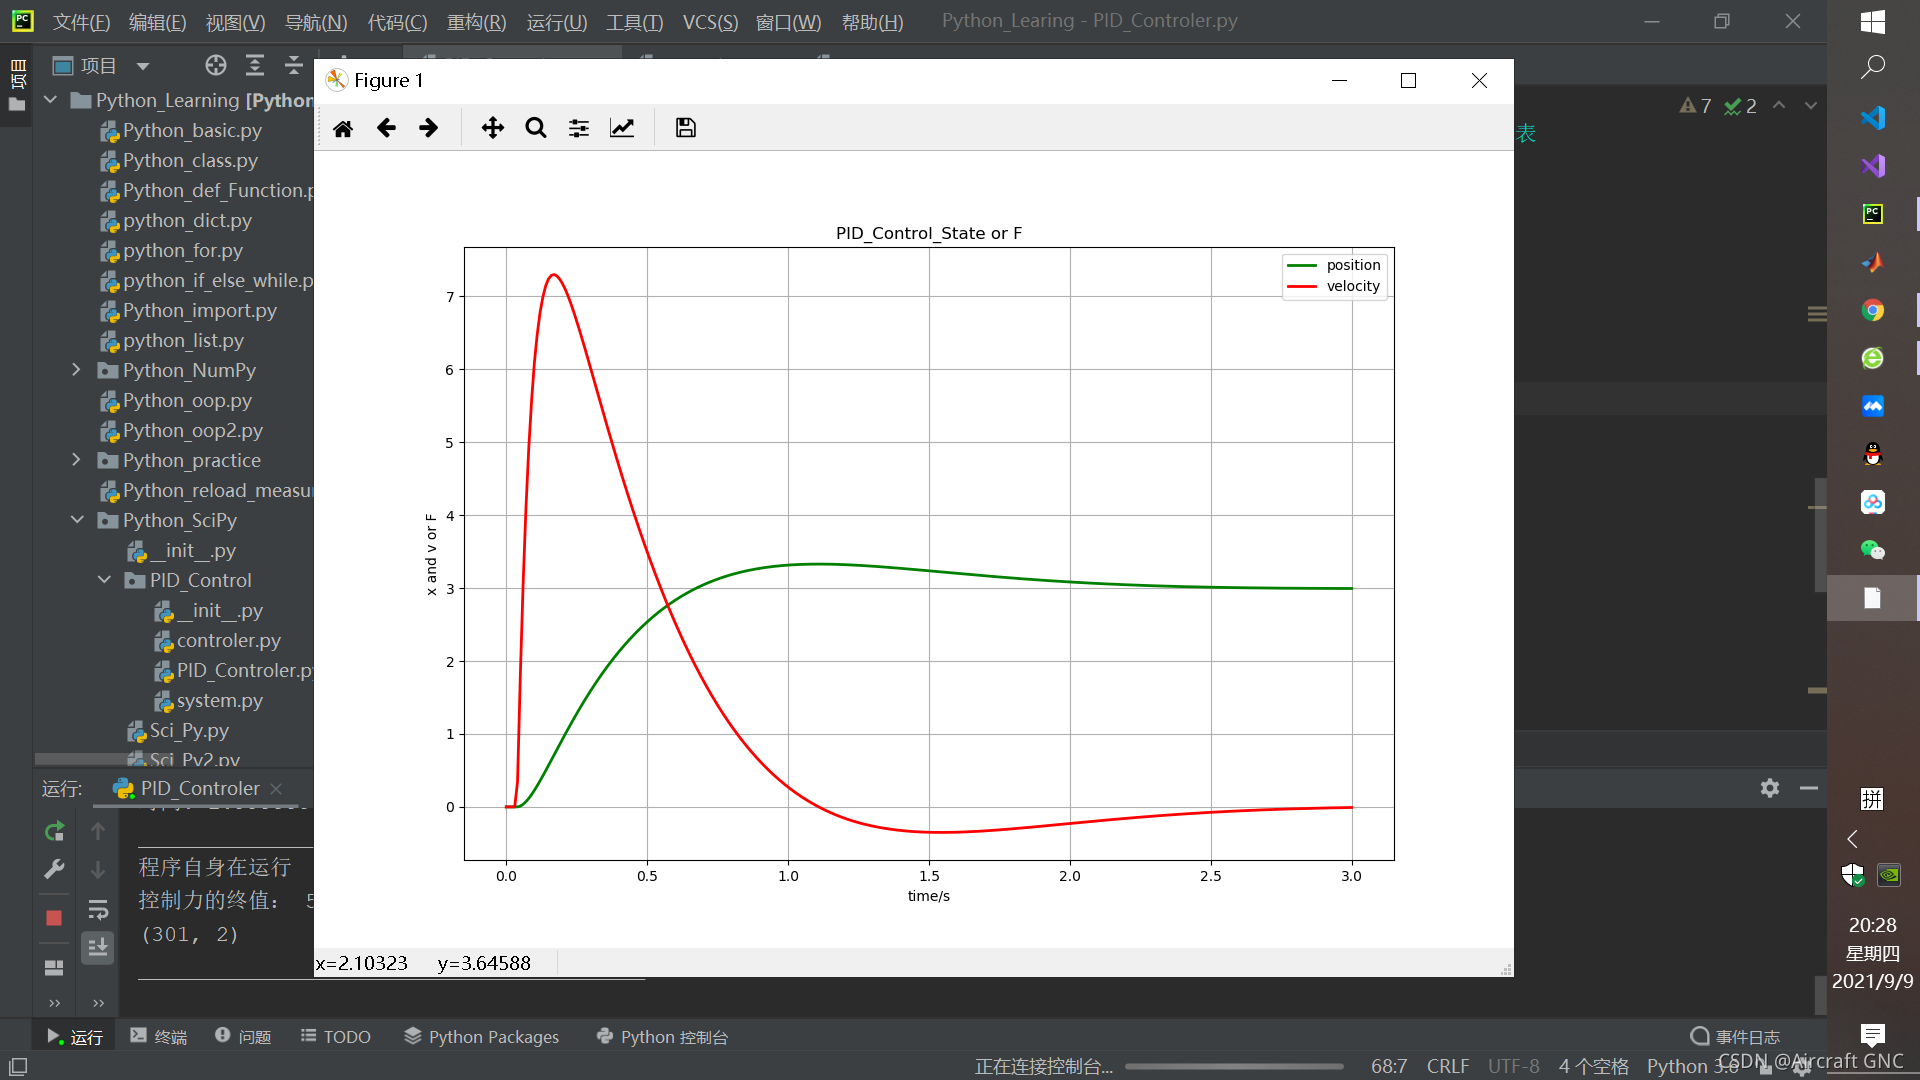Image resolution: width=1920 pixels, height=1080 pixels.
Task: Open Chrome from the Windows taskbar
Action: [1872, 310]
